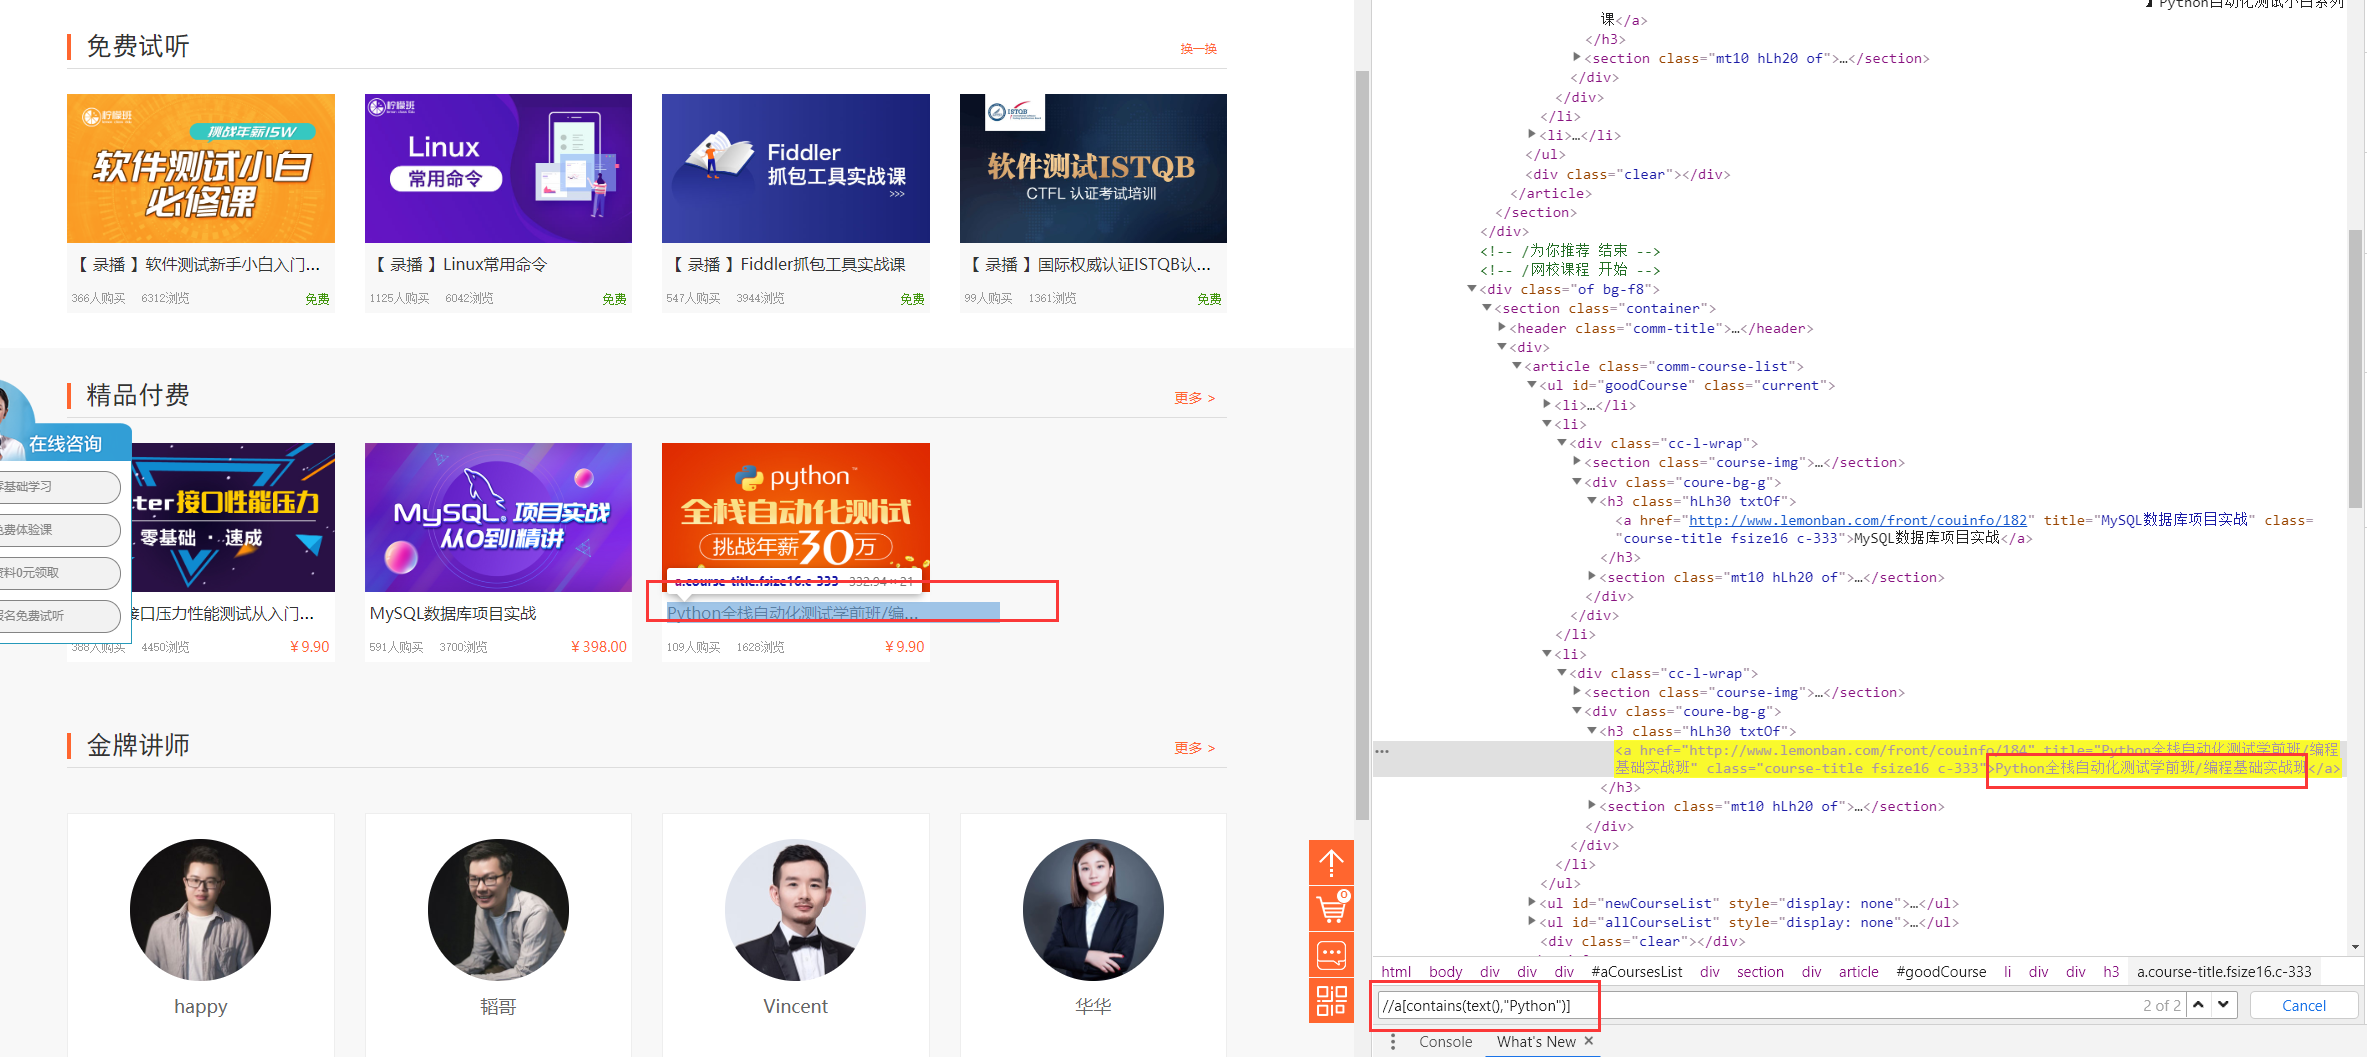2367x1057 pixels.
Task: Open the shopping cart icon
Action: coord(1331,909)
